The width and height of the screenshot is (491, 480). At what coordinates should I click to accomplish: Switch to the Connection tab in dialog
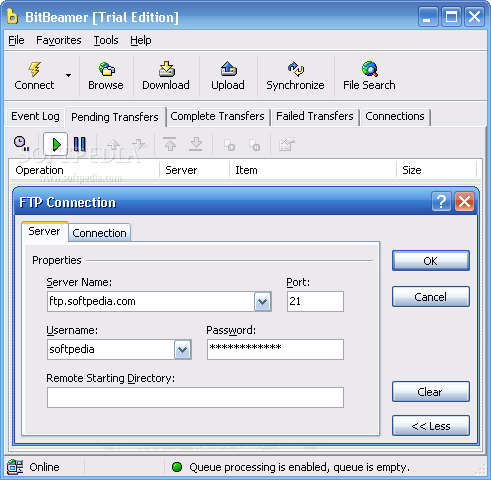99,233
